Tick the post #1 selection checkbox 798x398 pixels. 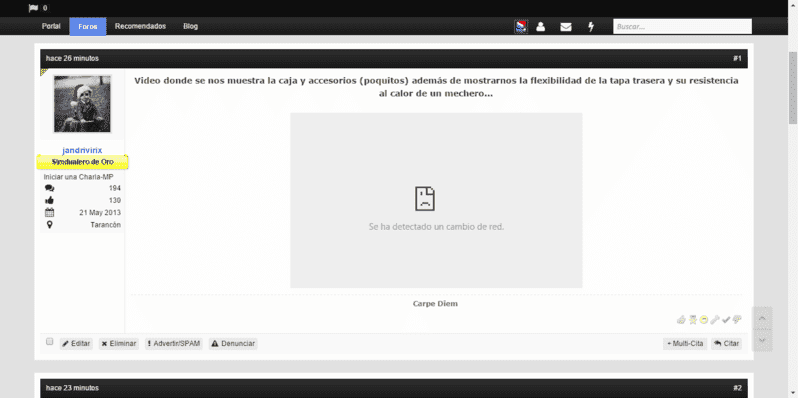pyautogui.click(x=49, y=342)
